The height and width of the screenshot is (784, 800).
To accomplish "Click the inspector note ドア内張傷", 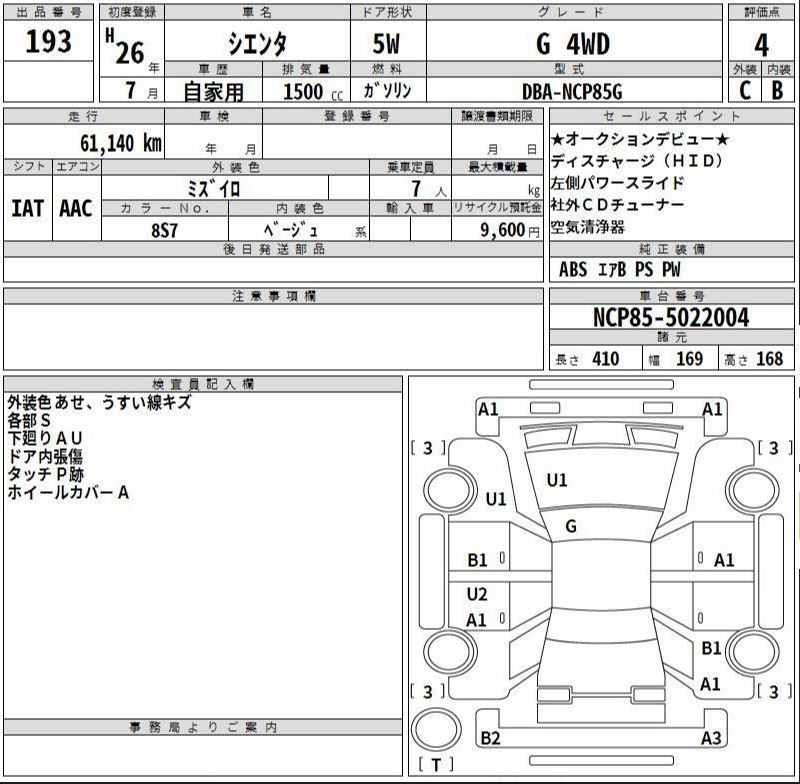I will 45,456.
